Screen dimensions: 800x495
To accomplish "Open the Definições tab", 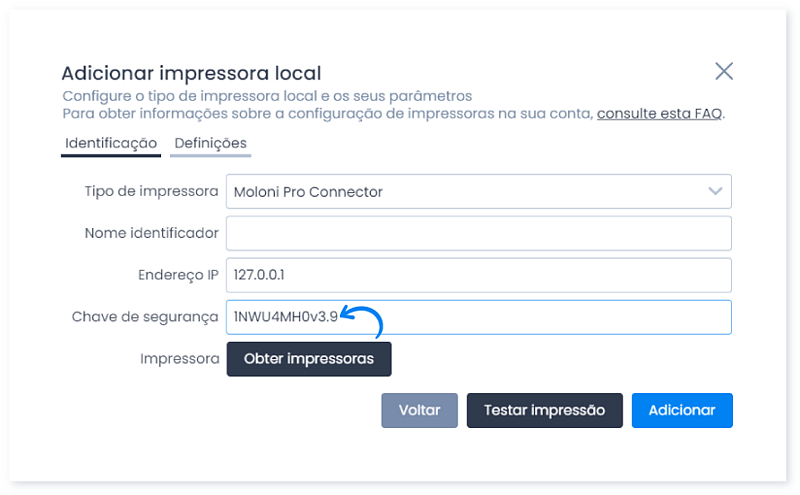I will pyautogui.click(x=210, y=144).
